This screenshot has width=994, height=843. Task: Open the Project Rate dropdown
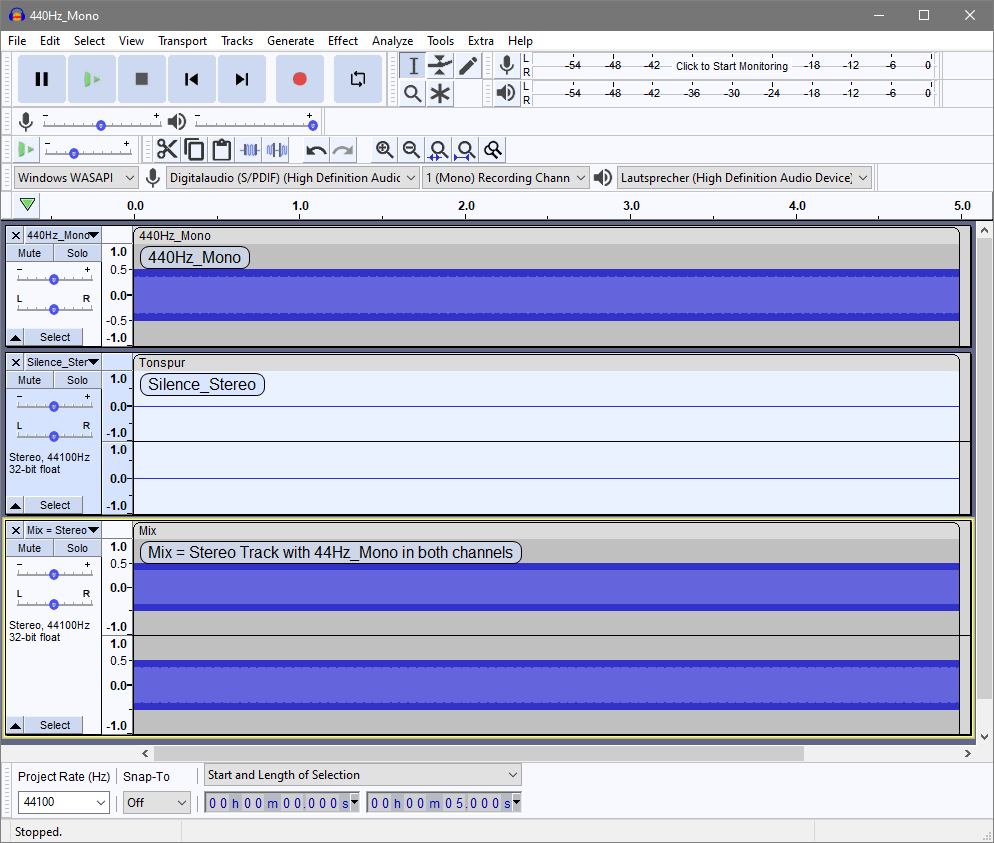coord(64,802)
